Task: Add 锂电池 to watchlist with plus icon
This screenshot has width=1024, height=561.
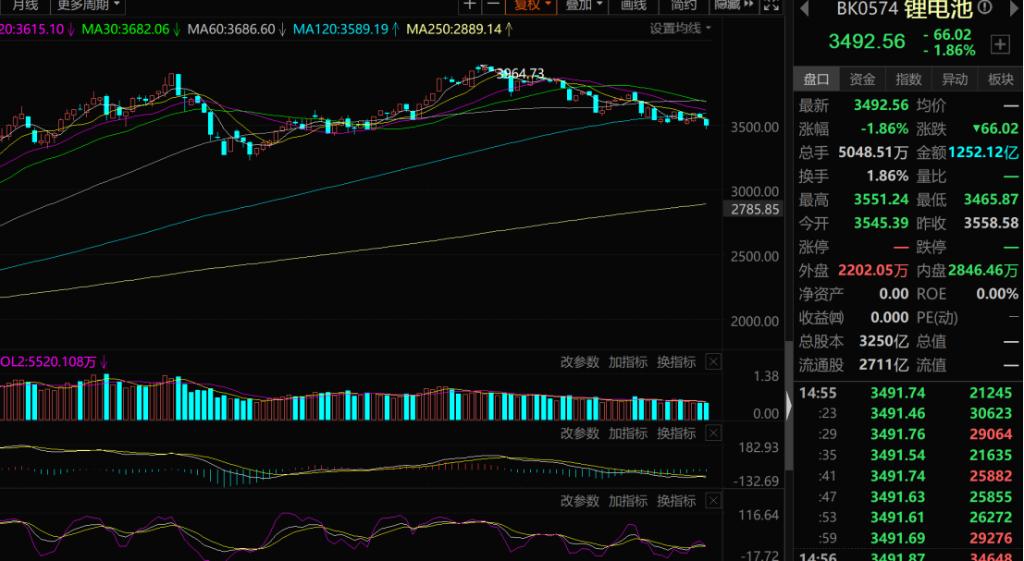Action: pos(999,44)
